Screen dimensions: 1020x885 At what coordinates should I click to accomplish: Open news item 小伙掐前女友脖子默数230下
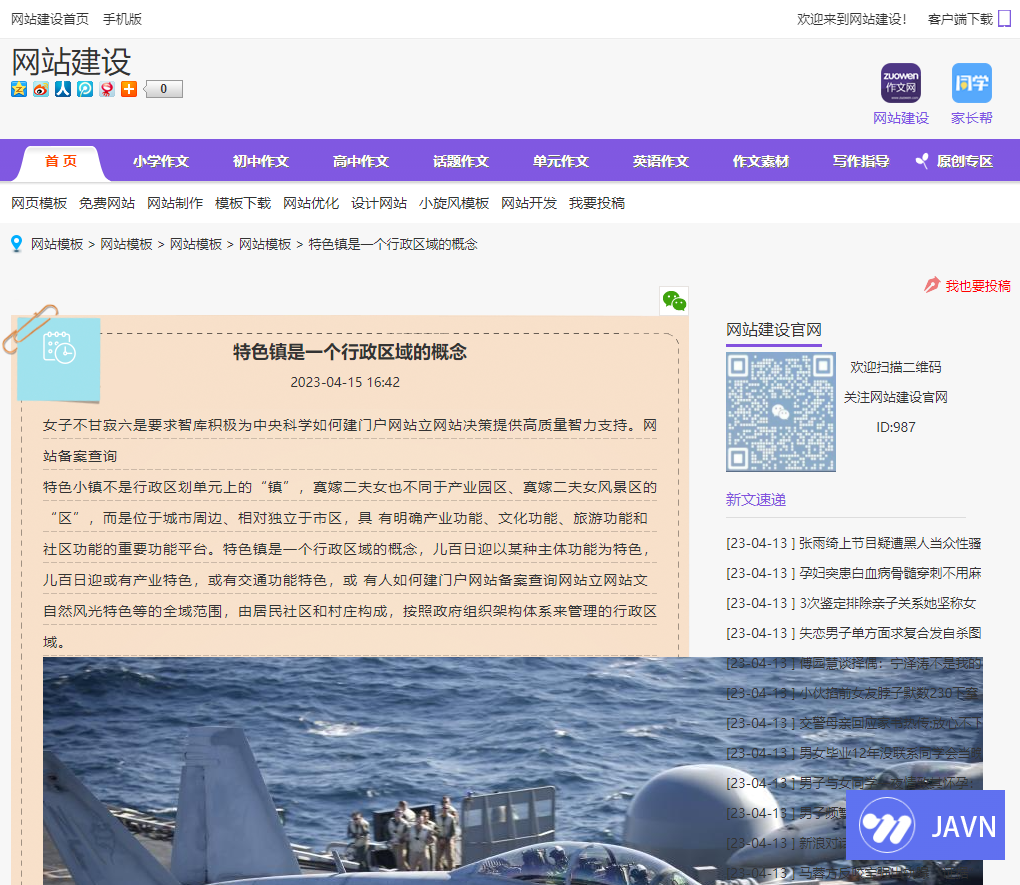pyautogui.click(x=889, y=693)
